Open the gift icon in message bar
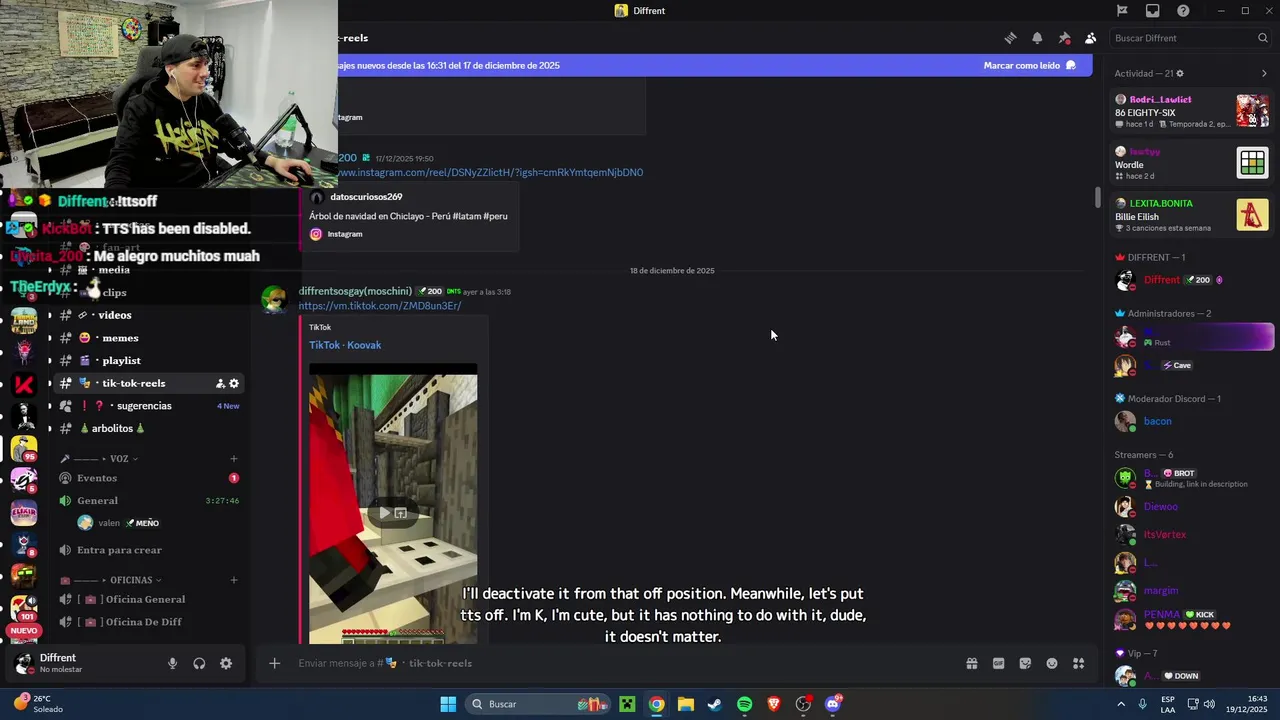Screen dimensions: 1280x720 (971, 663)
